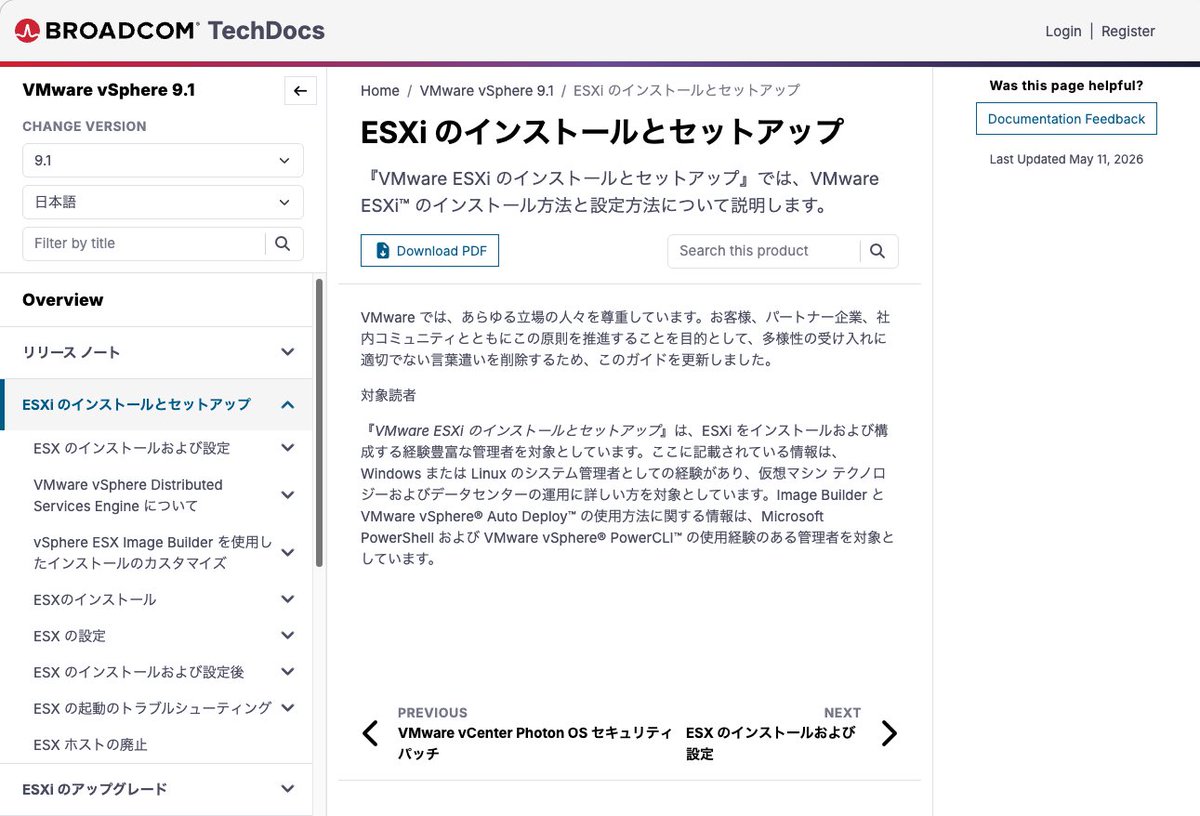
Task: Click the Broadcom TechDocs logo
Action: pos(170,30)
